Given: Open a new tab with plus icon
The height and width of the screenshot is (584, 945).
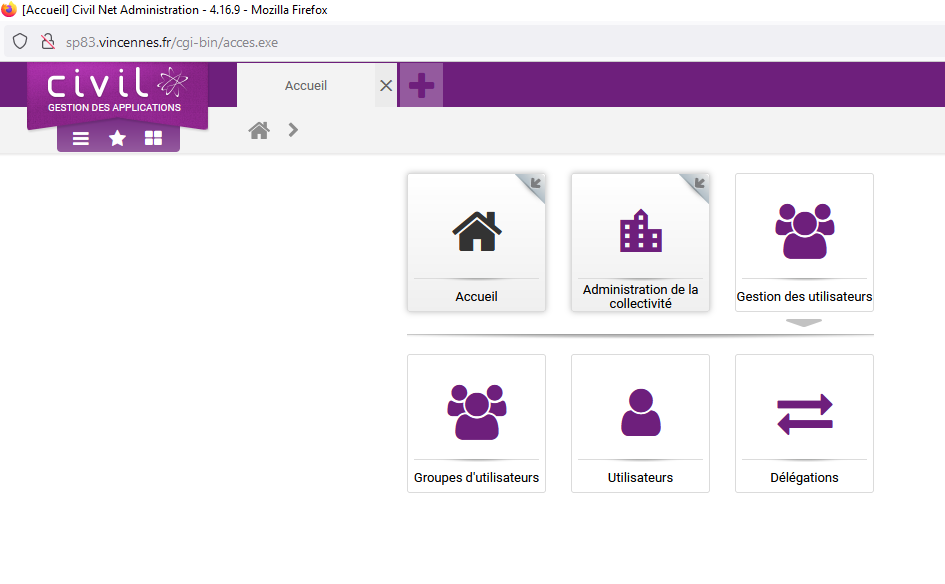Looking at the screenshot, I should click(421, 85).
